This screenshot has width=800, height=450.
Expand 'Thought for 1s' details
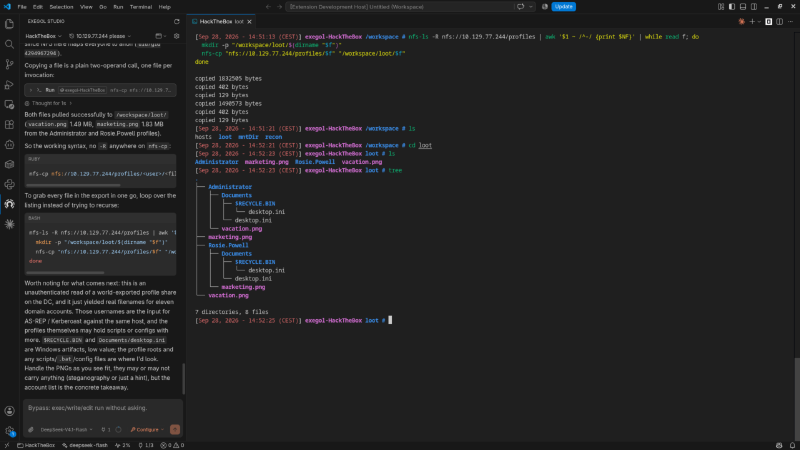[48, 103]
